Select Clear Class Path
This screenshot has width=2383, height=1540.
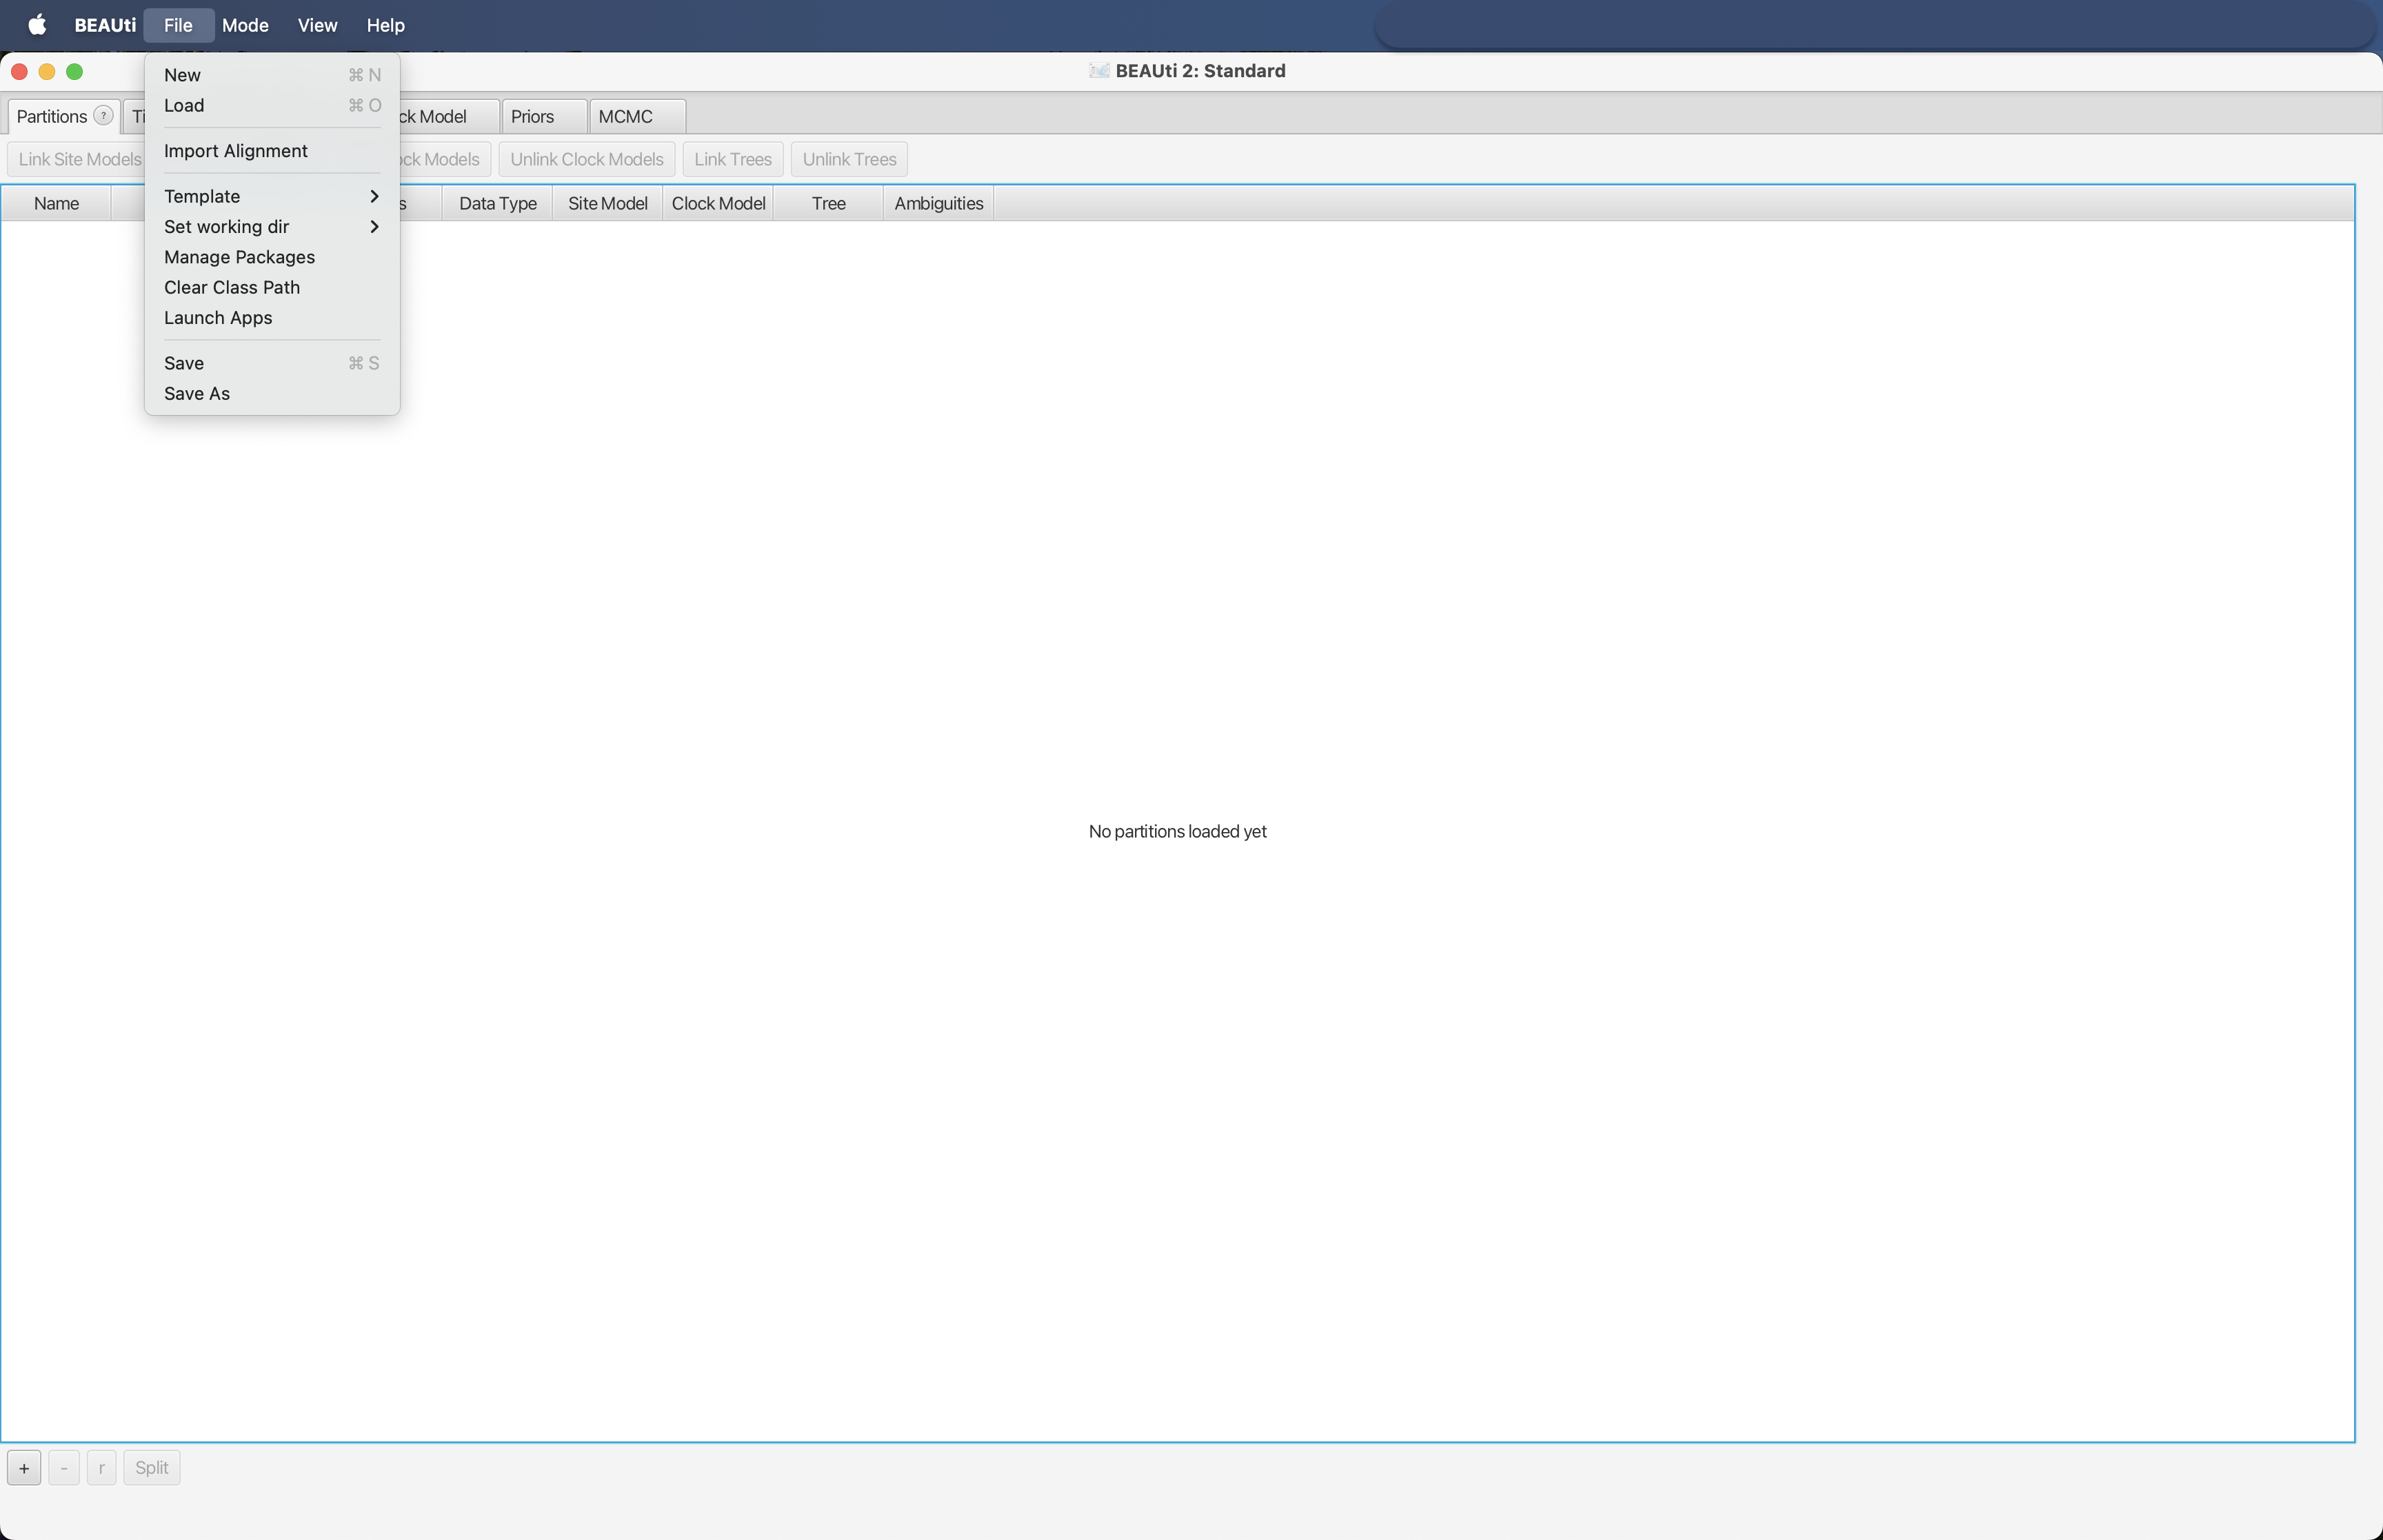(x=272, y=287)
